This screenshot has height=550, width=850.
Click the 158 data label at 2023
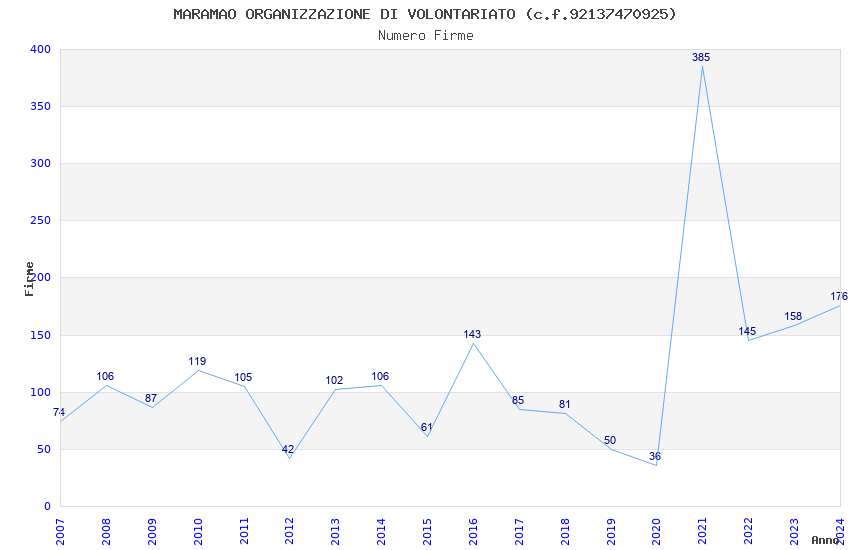793,316
